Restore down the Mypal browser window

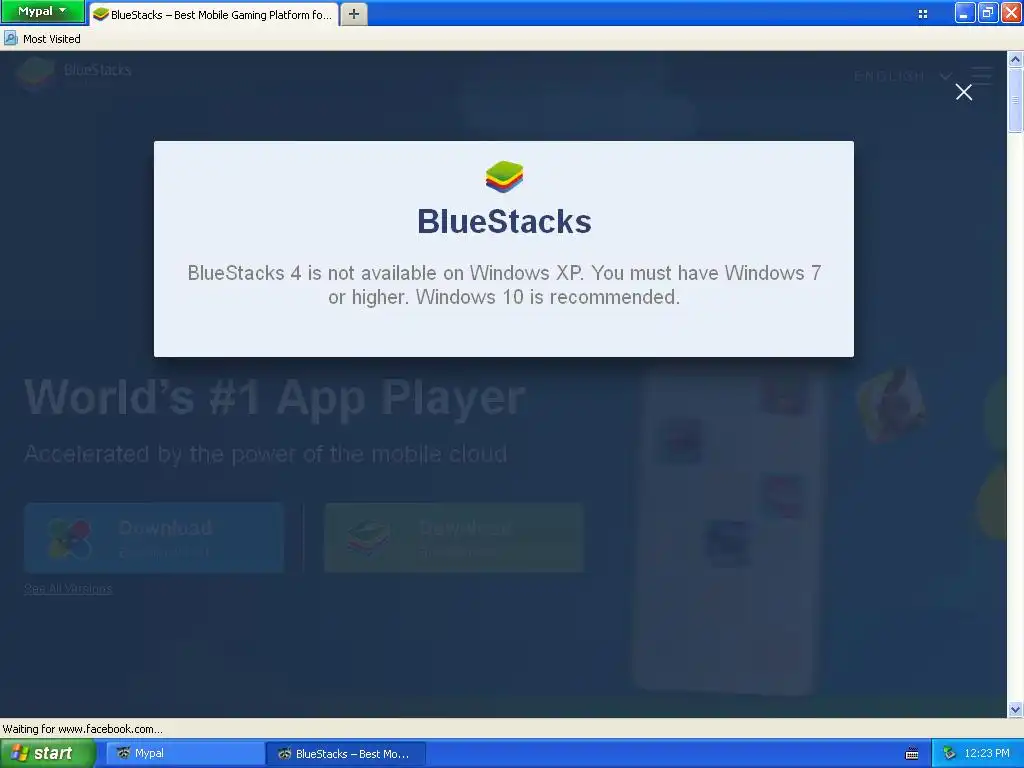pyautogui.click(x=987, y=12)
